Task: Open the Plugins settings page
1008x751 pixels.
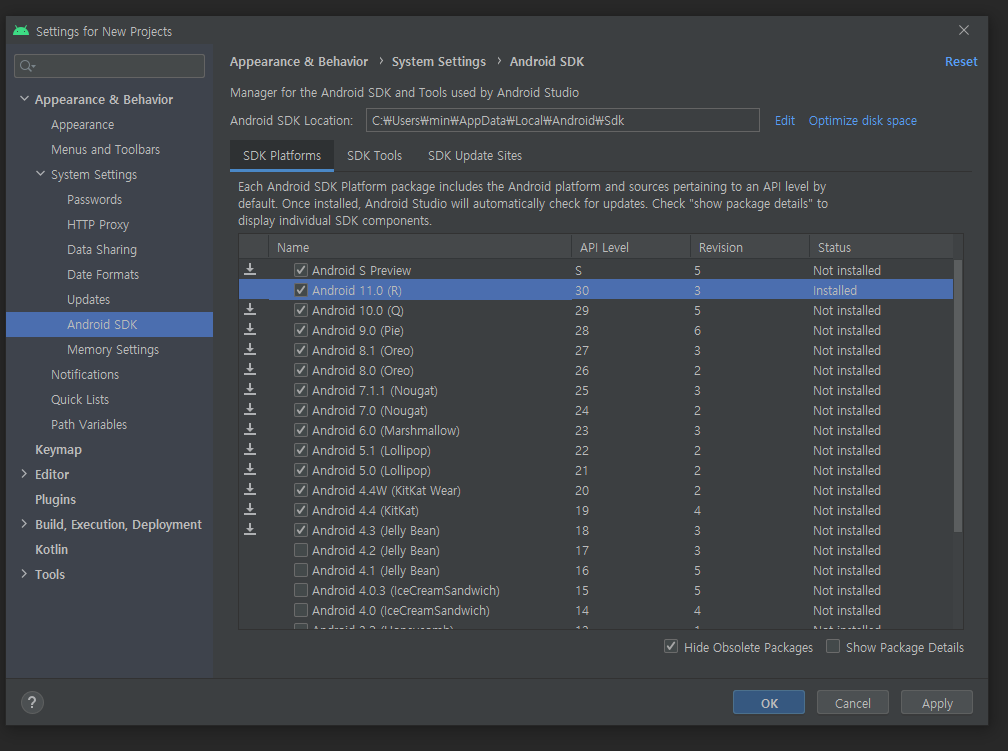Action: click(55, 500)
